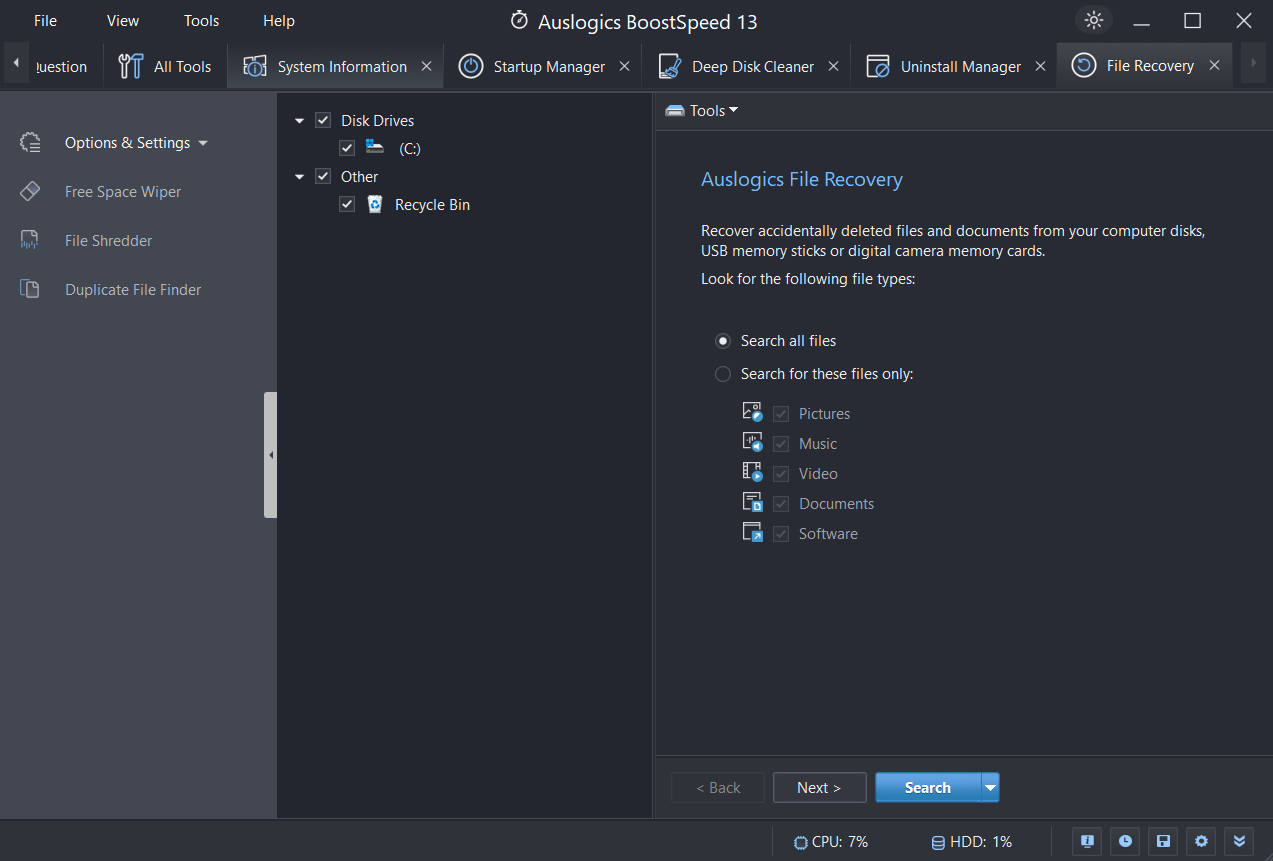Expand the Options & Settings dropdown

pyautogui.click(x=203, y=143)
